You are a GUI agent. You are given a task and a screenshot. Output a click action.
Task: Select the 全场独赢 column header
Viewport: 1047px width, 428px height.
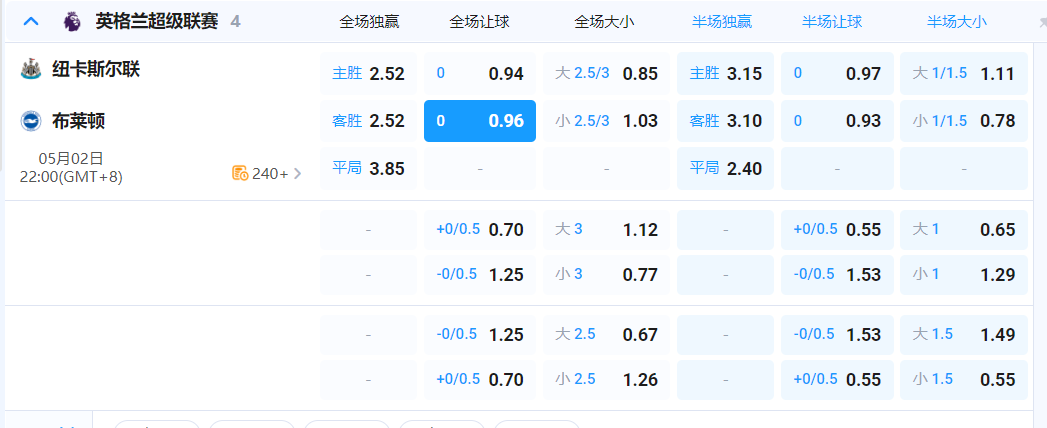point(369,21)
